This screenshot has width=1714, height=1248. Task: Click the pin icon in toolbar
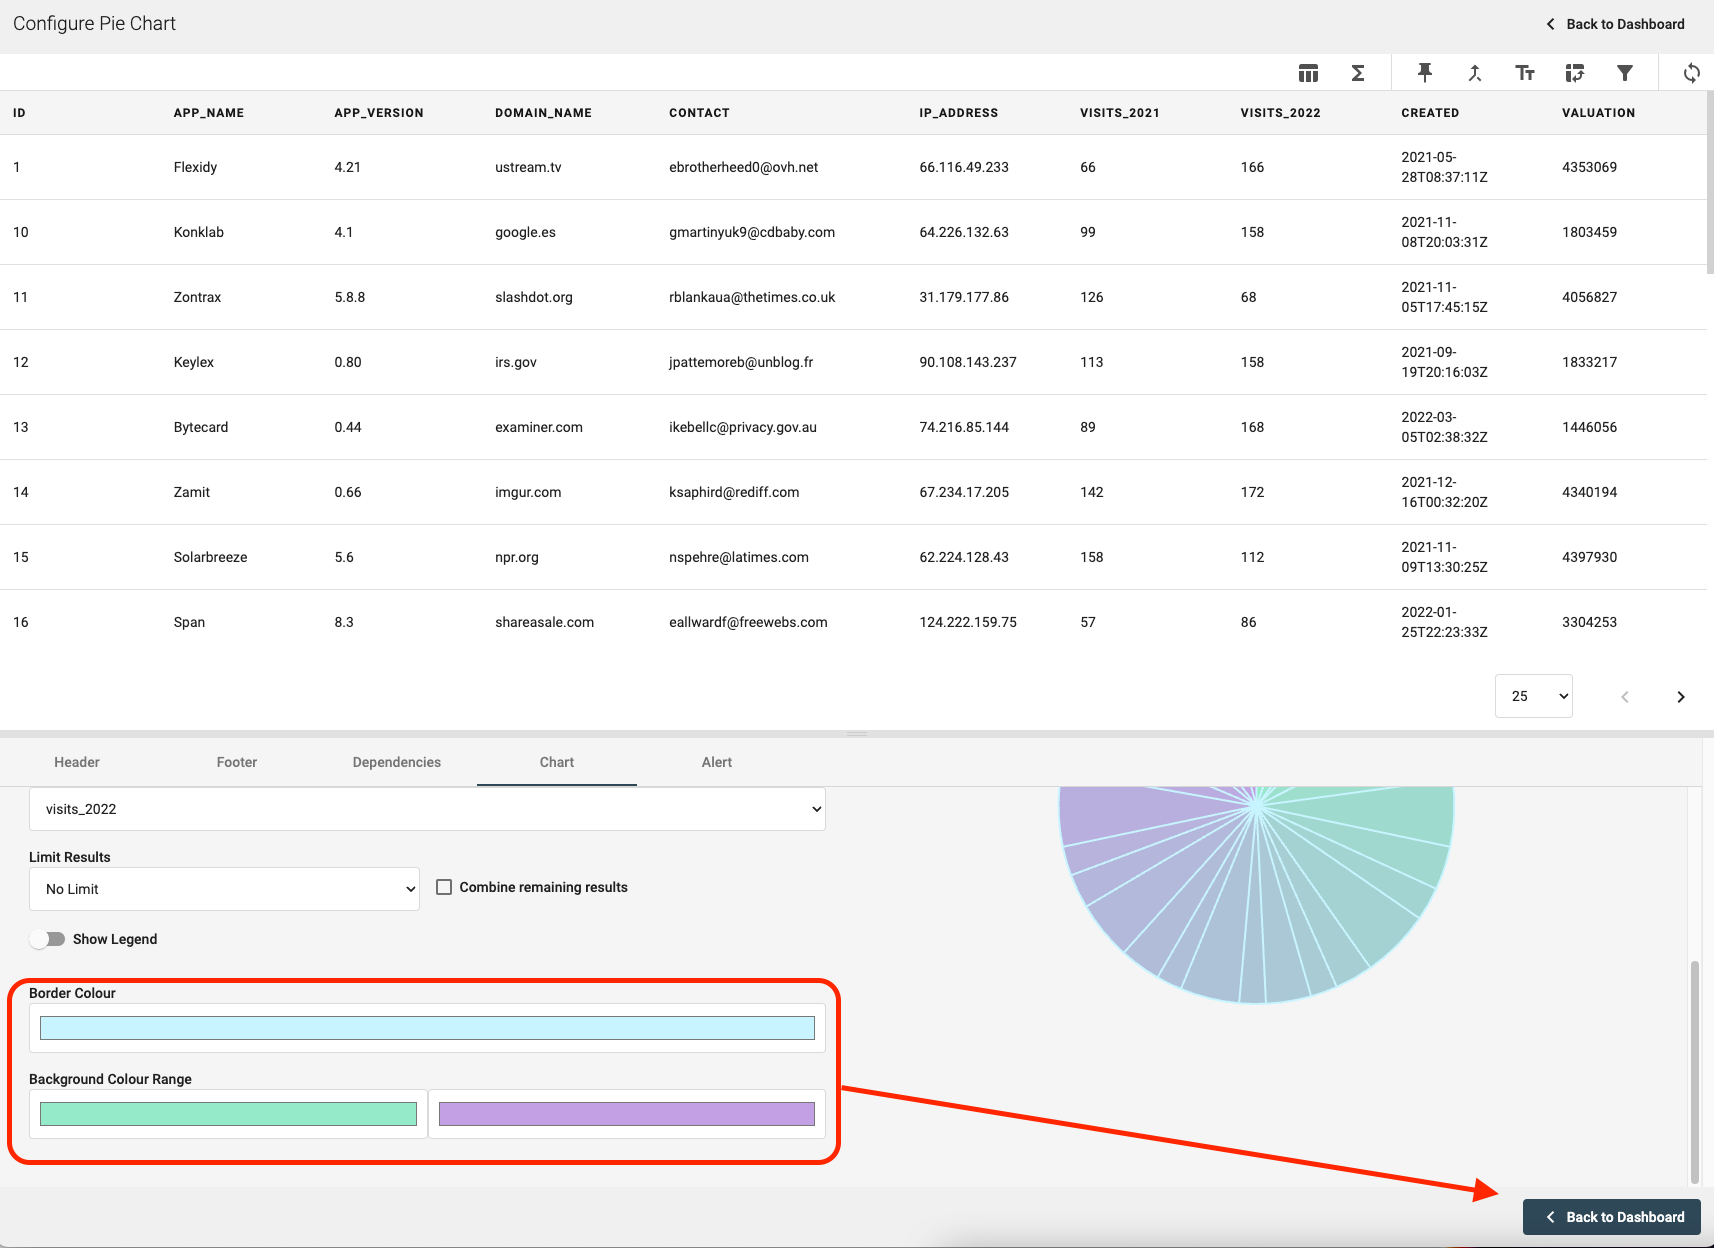click(1425, 73)
